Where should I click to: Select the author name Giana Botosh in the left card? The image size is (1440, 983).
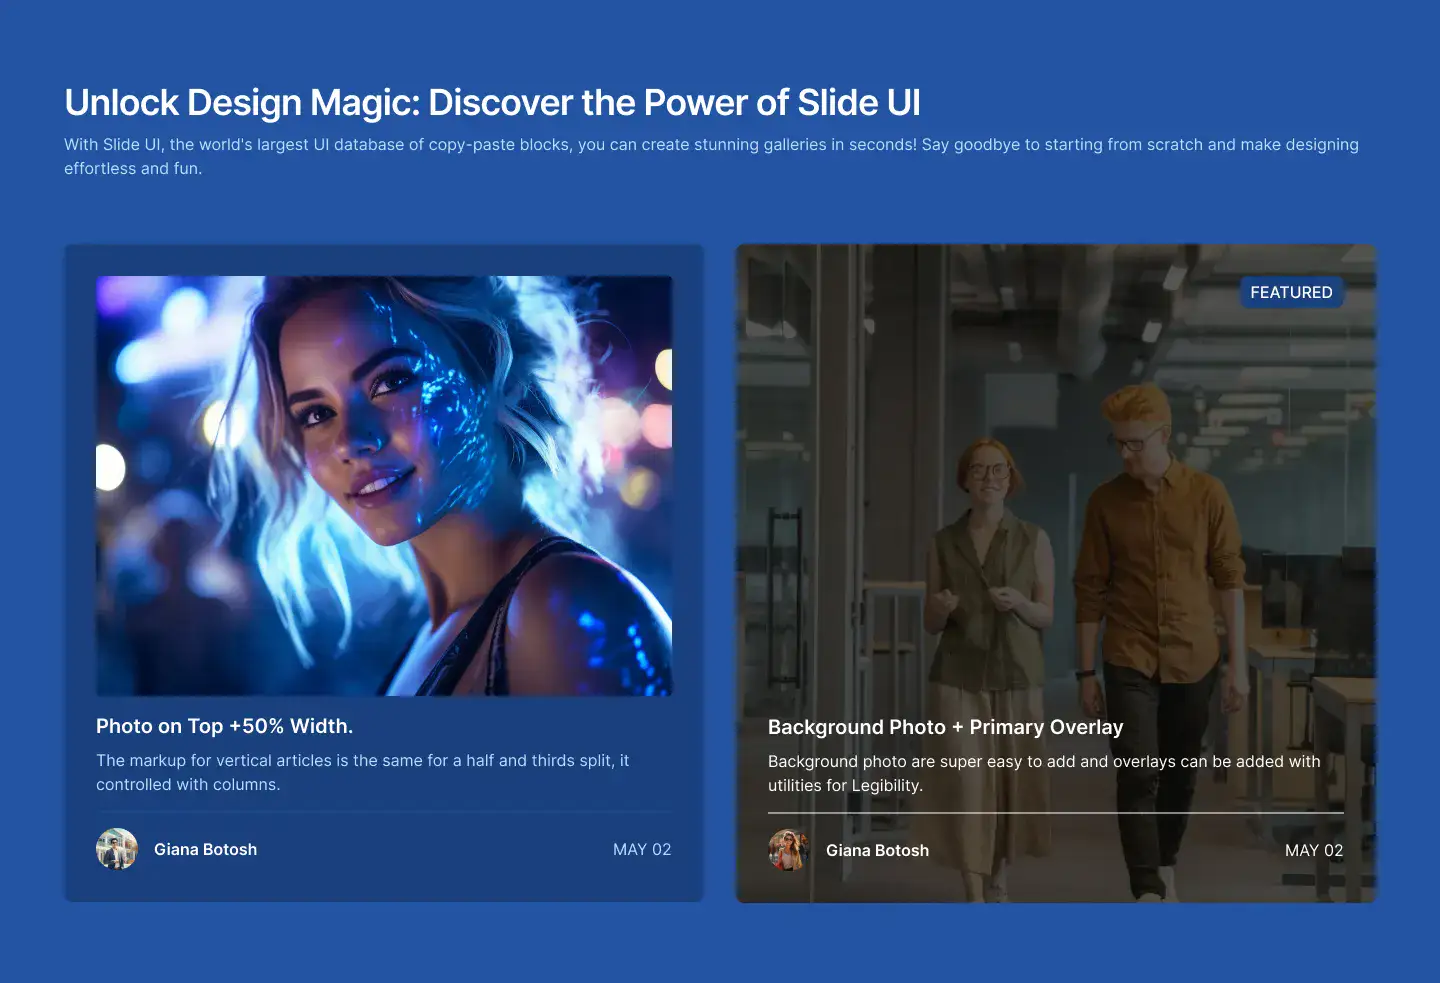coord(205,849)
